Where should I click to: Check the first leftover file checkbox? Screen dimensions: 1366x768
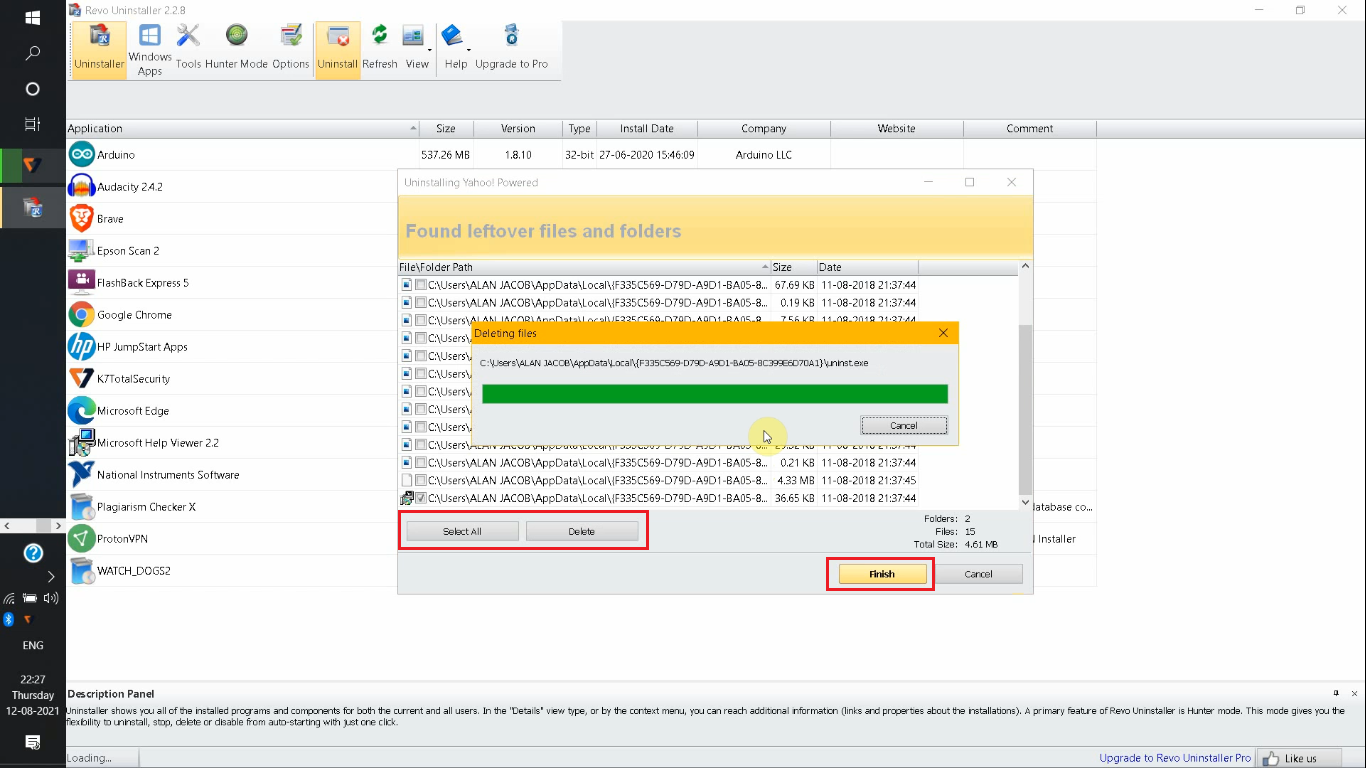[x=421, y=284]
